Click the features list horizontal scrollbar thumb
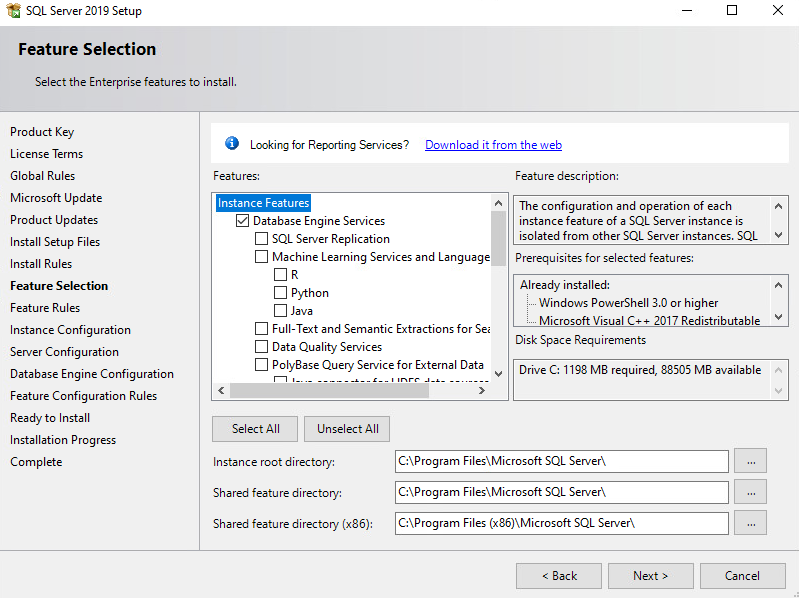 pyautogui.click(x=329, y=391)
